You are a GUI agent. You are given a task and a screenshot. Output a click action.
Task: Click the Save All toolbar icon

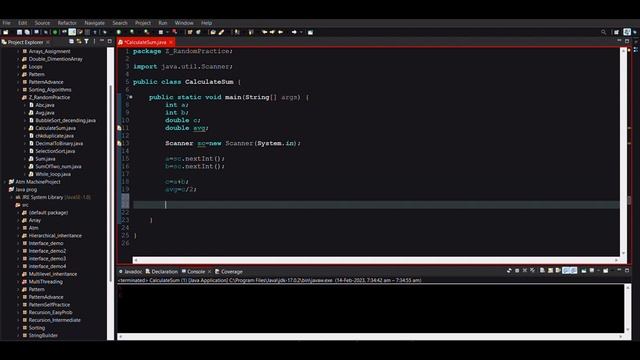click(x=27, y=32)
